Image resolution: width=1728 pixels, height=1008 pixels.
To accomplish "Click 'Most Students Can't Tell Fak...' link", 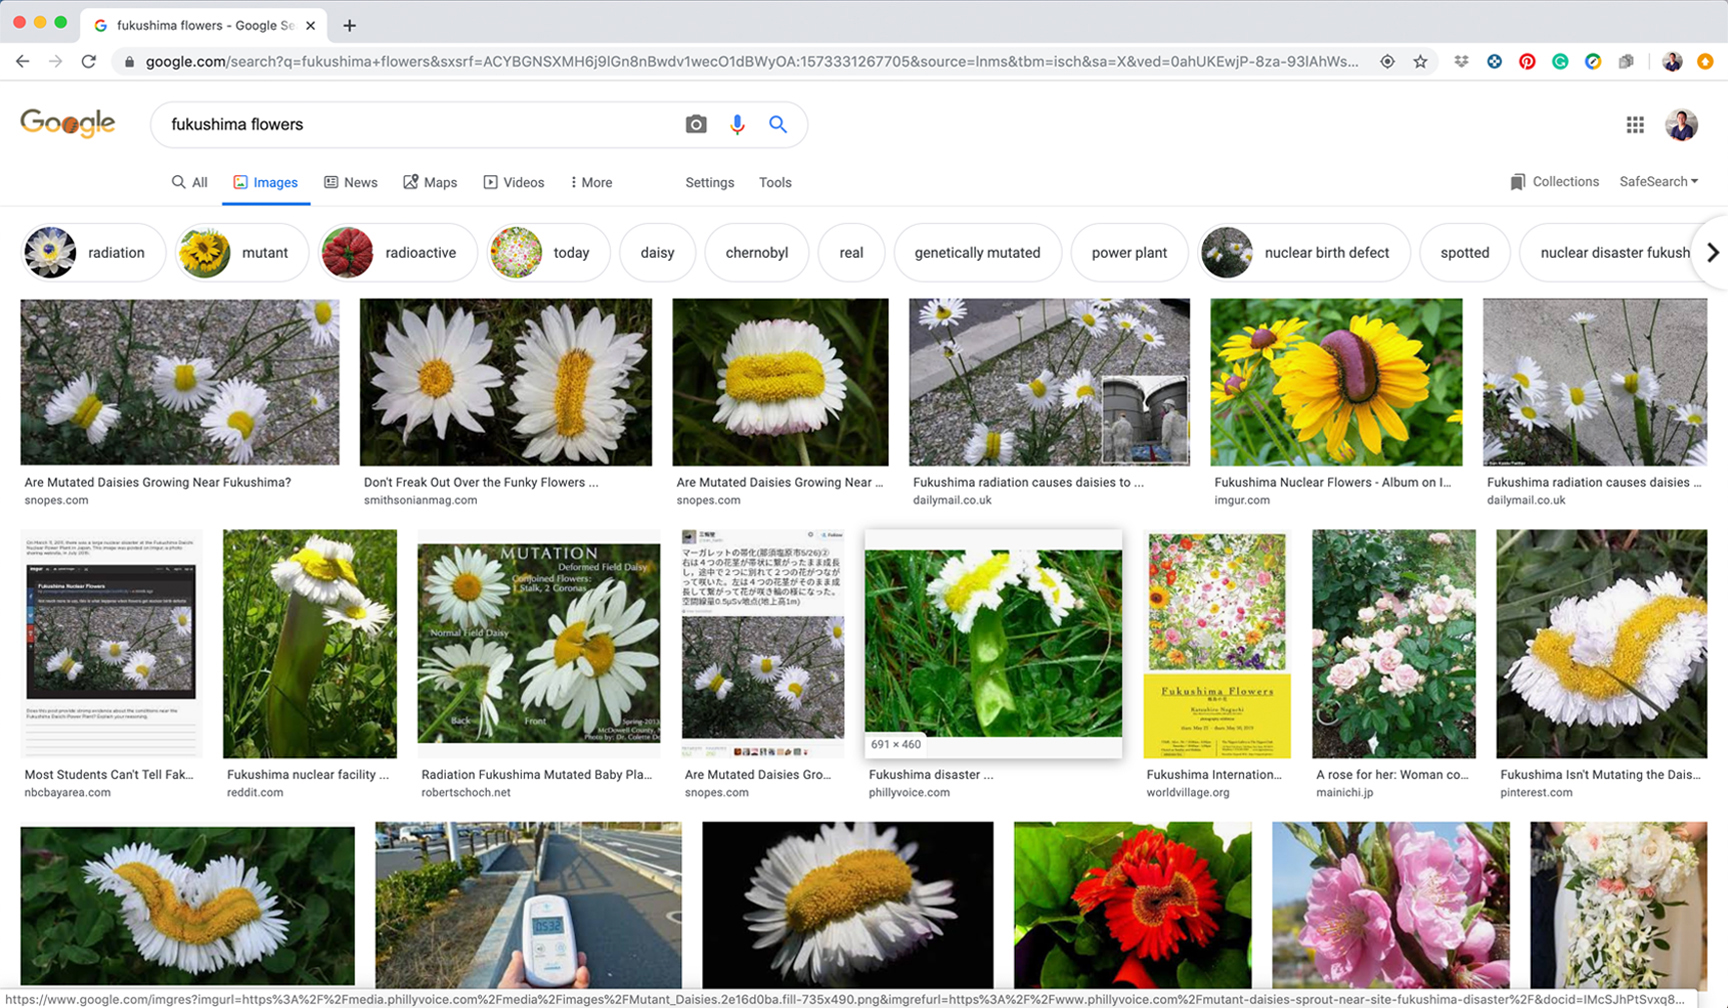I will pos(109,774).
